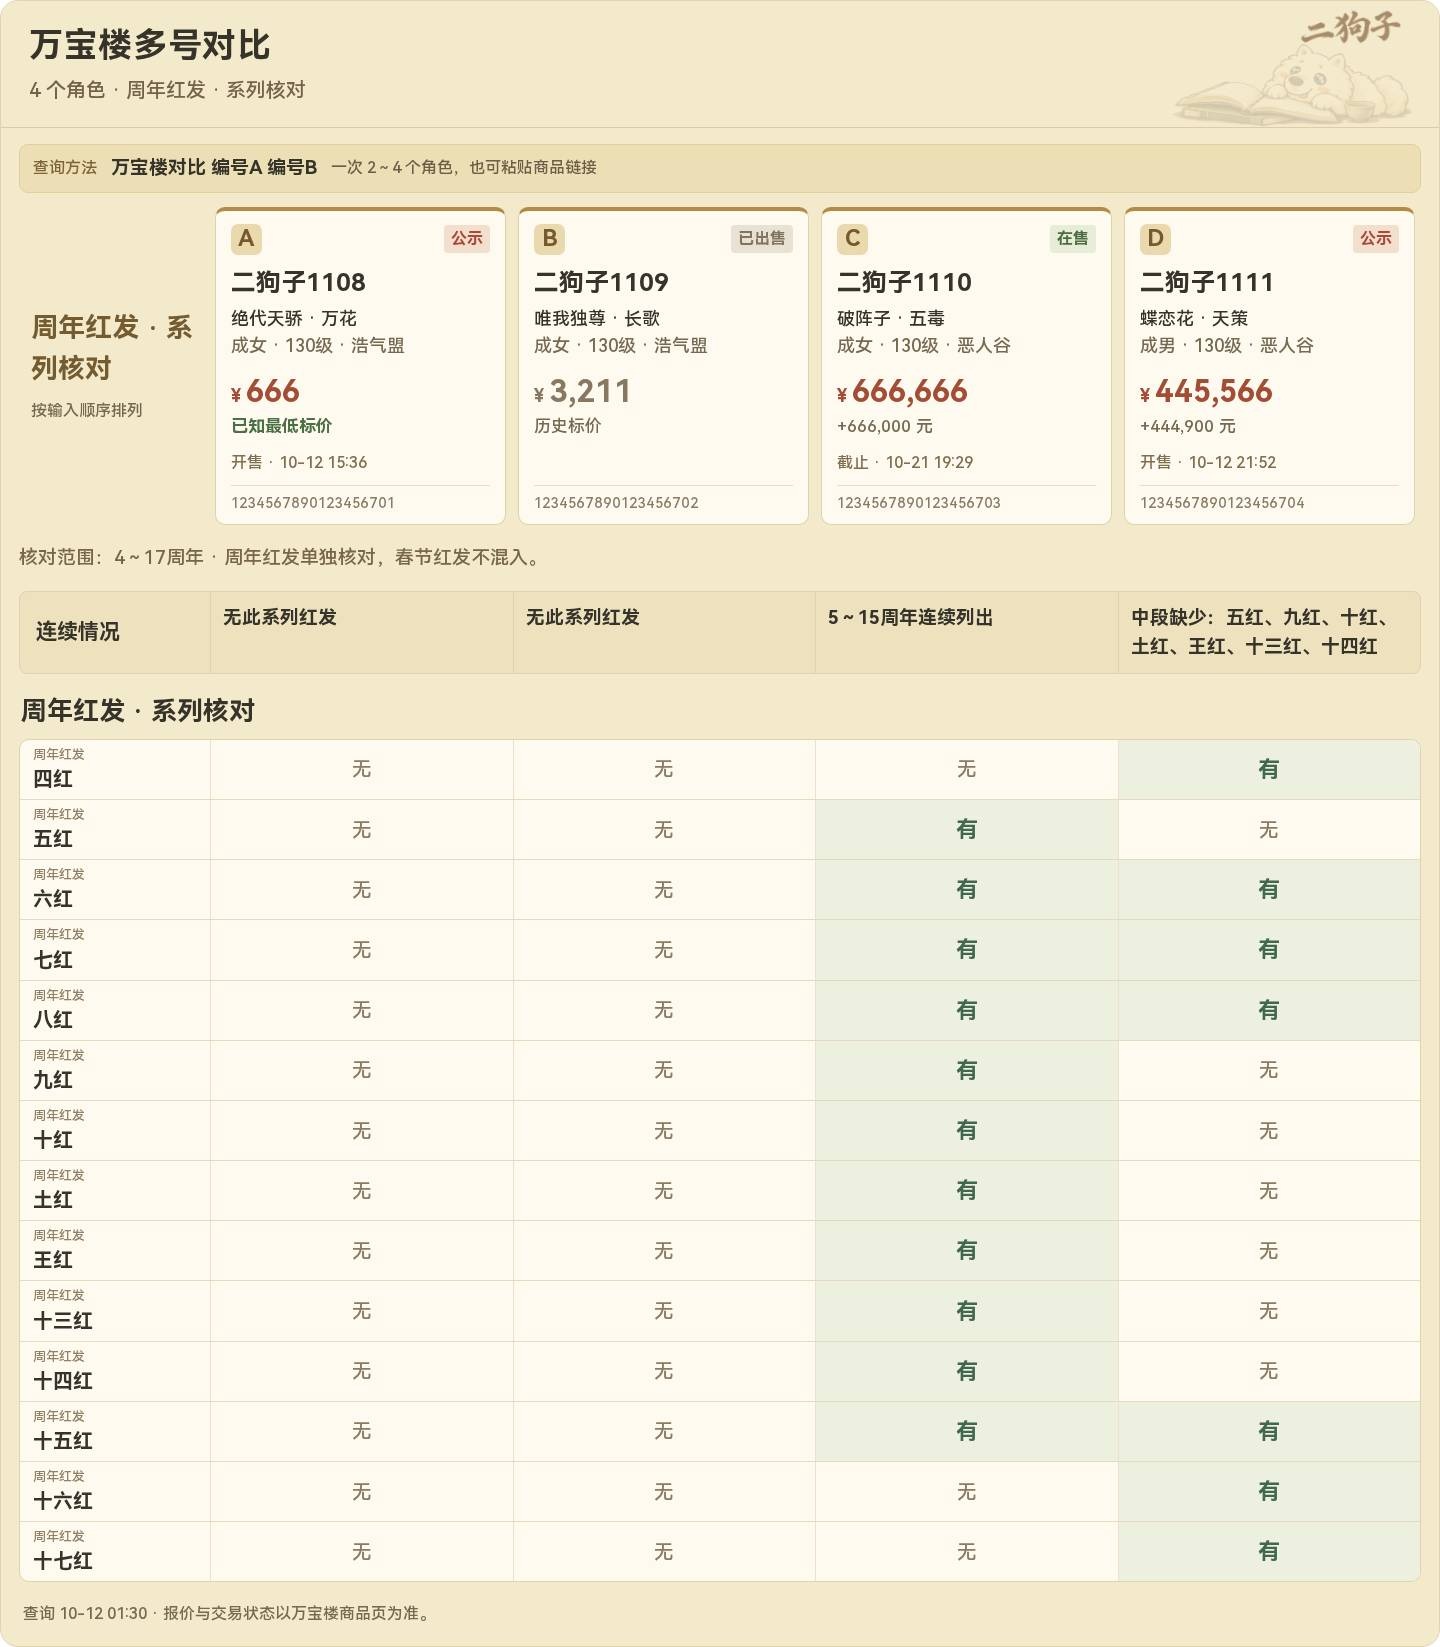Click the 已出售 status tag on card B
The image size is (1440, 1647).
pos(762,238)
